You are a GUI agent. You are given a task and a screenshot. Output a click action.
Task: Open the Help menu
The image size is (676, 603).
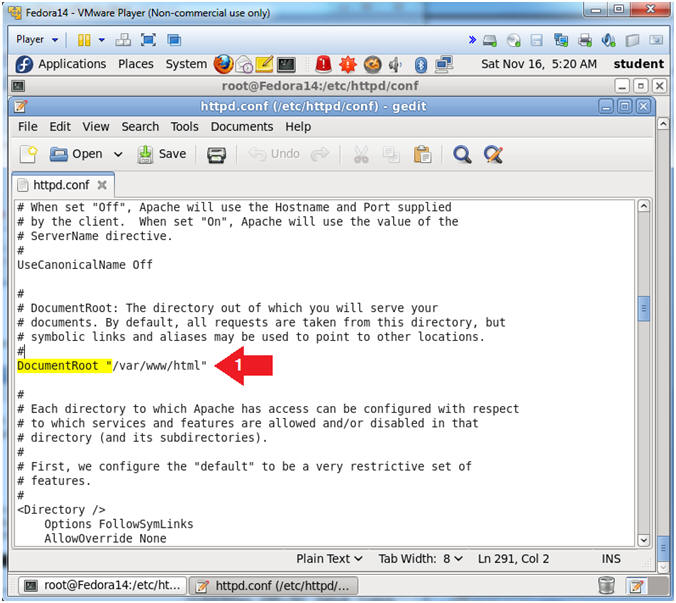click(x=298, y=127)
